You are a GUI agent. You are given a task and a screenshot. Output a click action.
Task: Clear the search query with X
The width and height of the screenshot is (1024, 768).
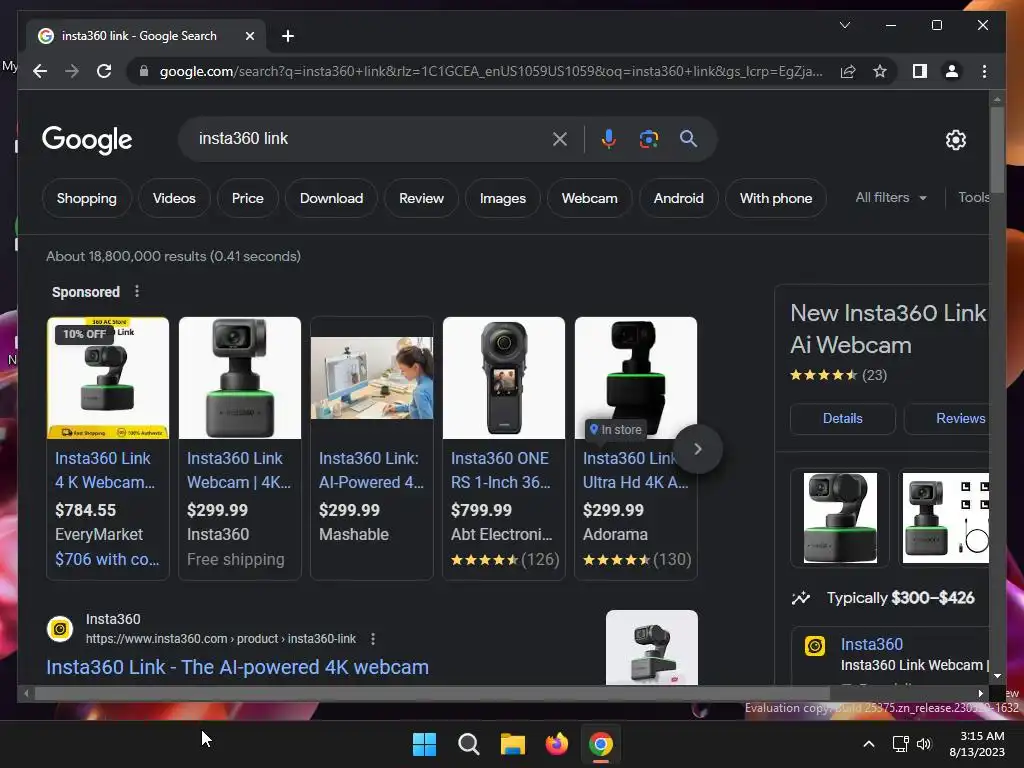click(560, 138)
